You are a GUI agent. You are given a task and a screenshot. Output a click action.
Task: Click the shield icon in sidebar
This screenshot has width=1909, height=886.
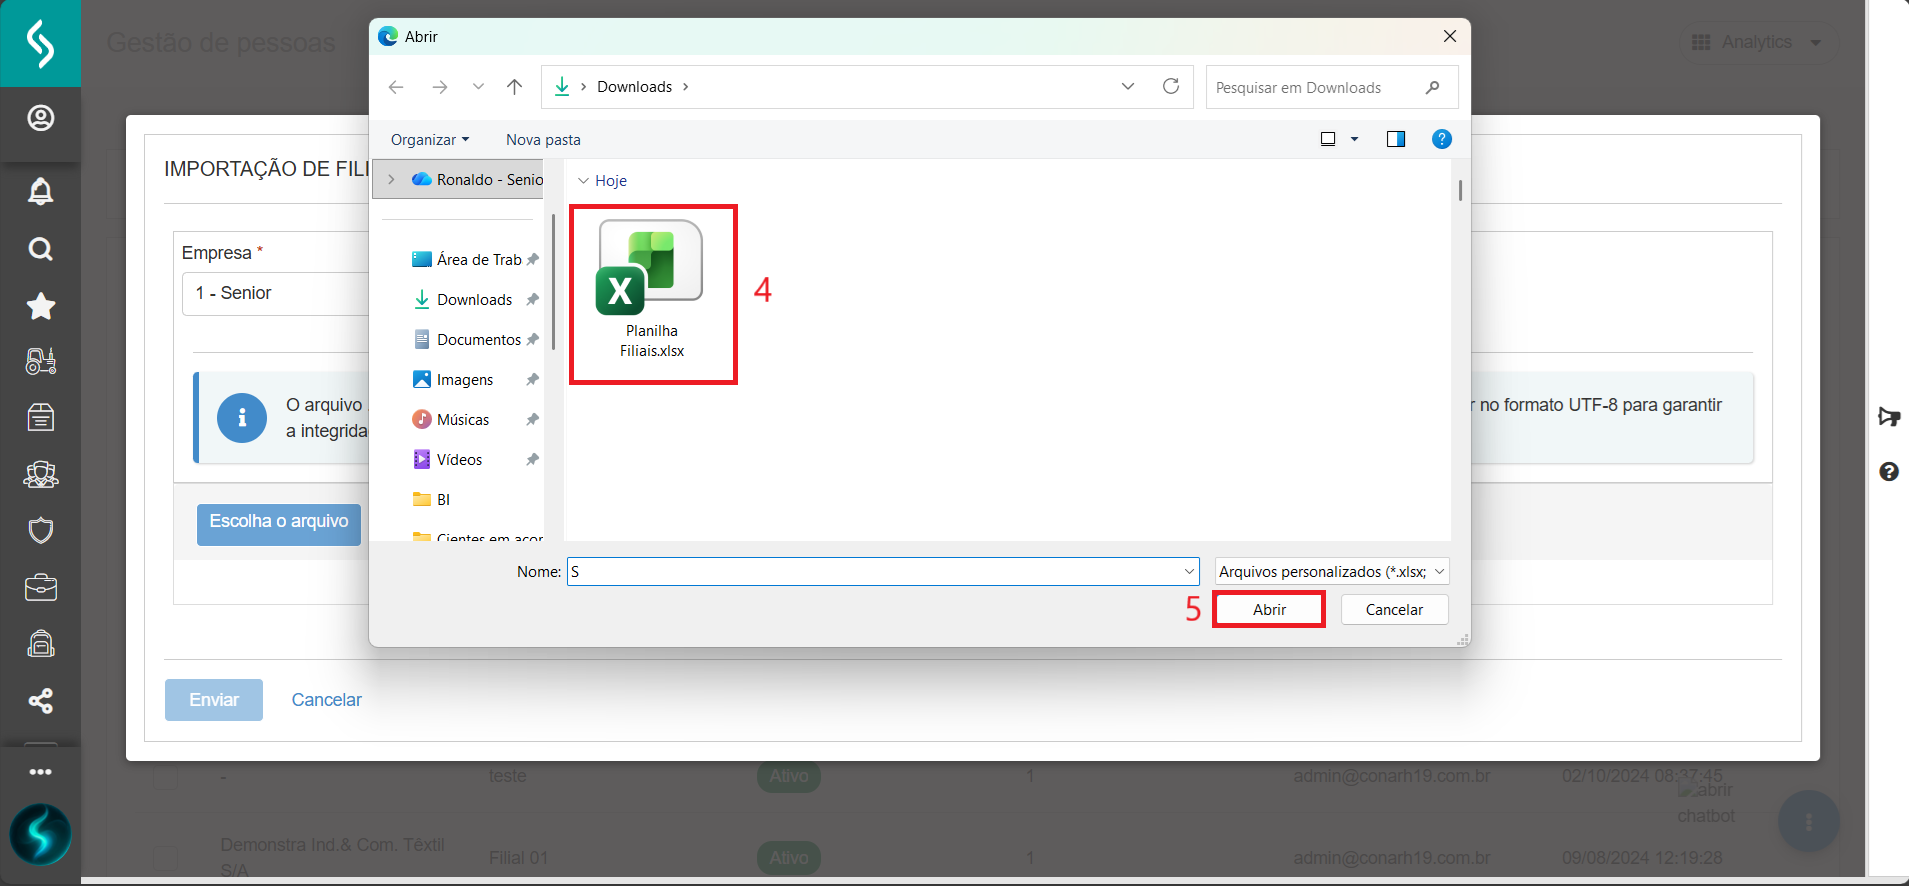tap(40, 530)
